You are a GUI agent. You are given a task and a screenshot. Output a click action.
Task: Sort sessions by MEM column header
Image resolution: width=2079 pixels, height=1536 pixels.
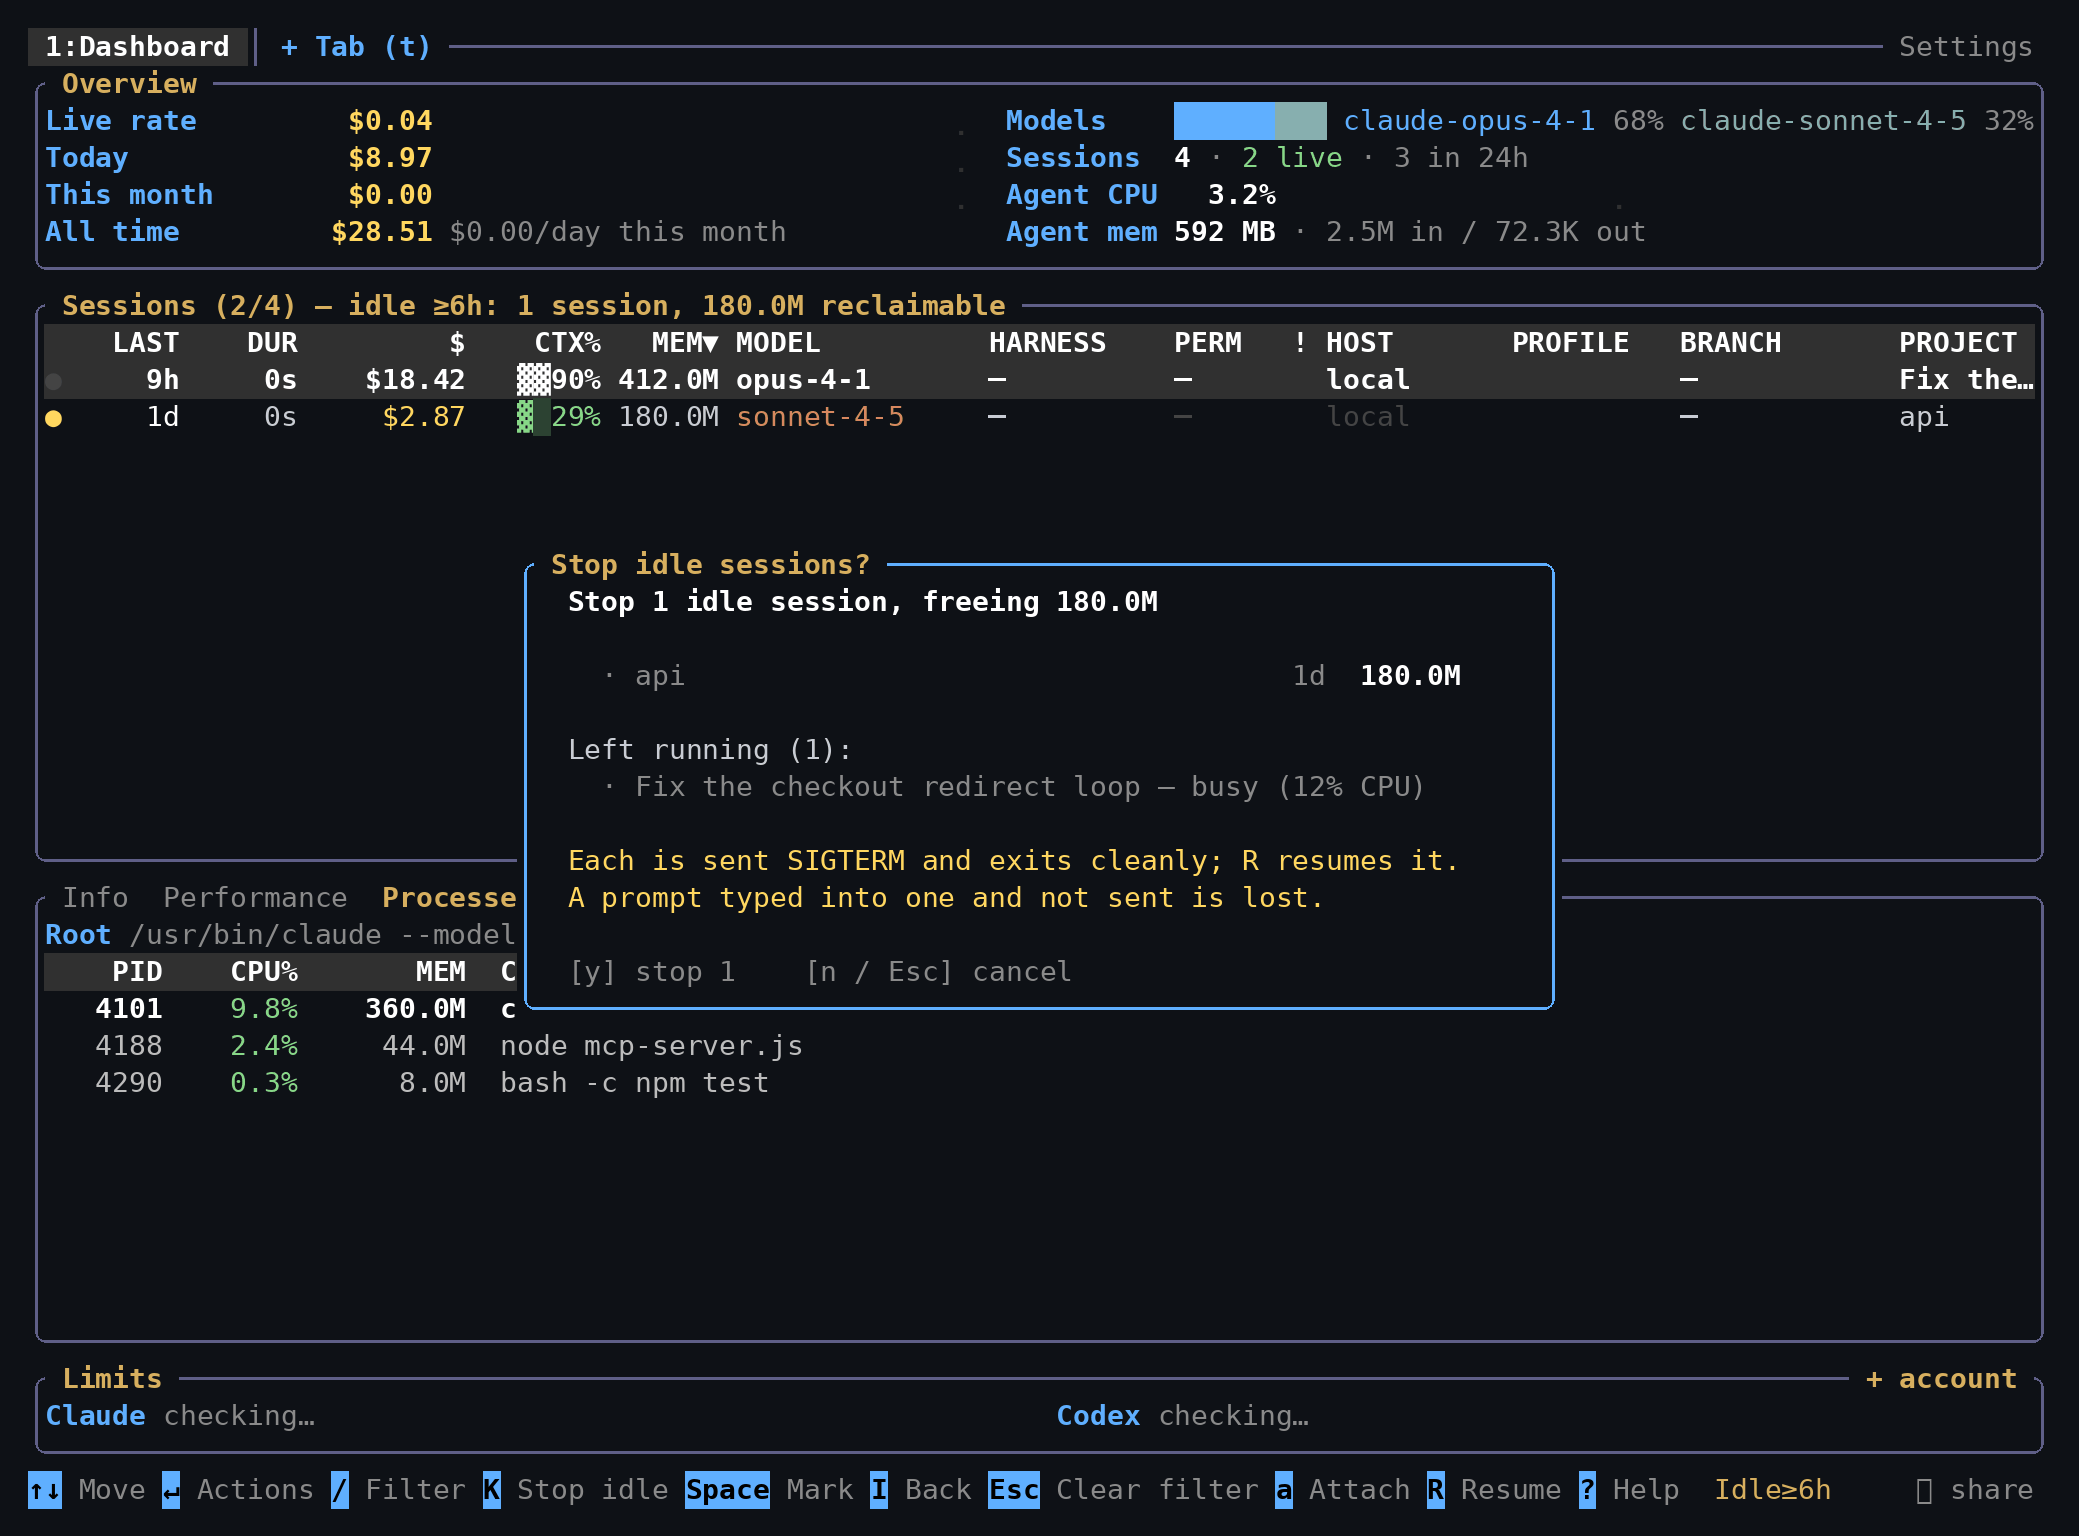pos(684,342)
